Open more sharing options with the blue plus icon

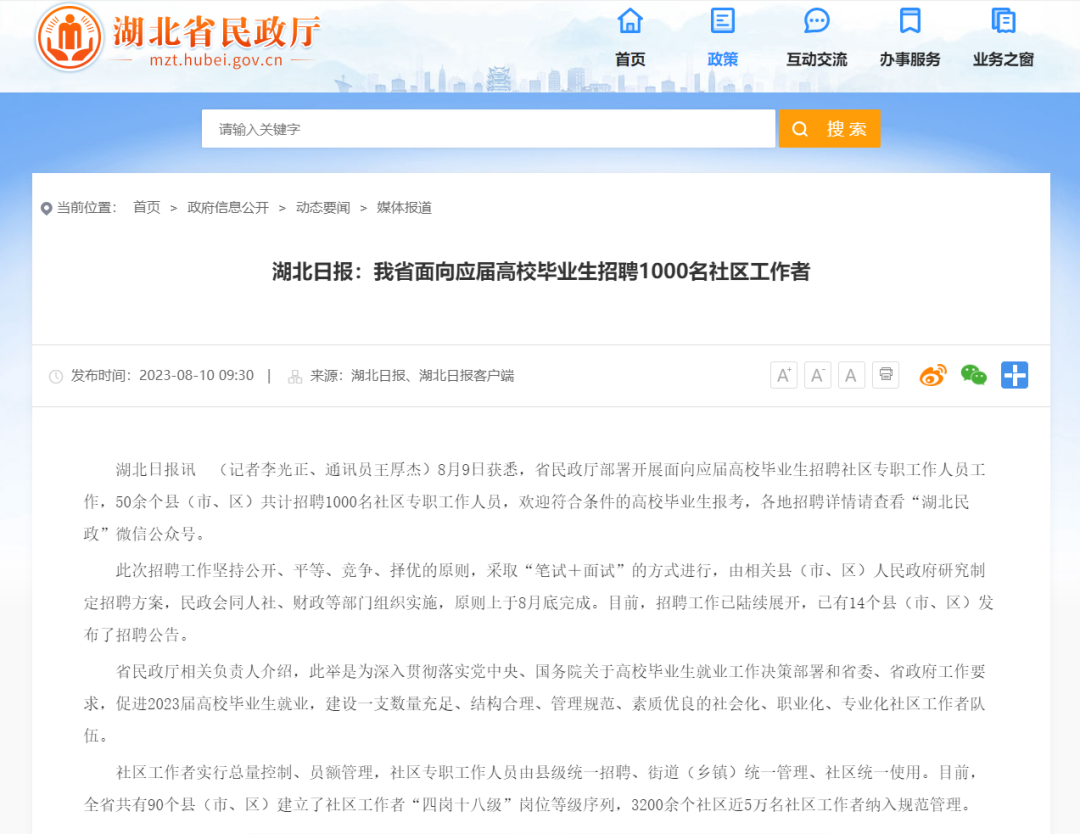click(x=1014, y=374)
